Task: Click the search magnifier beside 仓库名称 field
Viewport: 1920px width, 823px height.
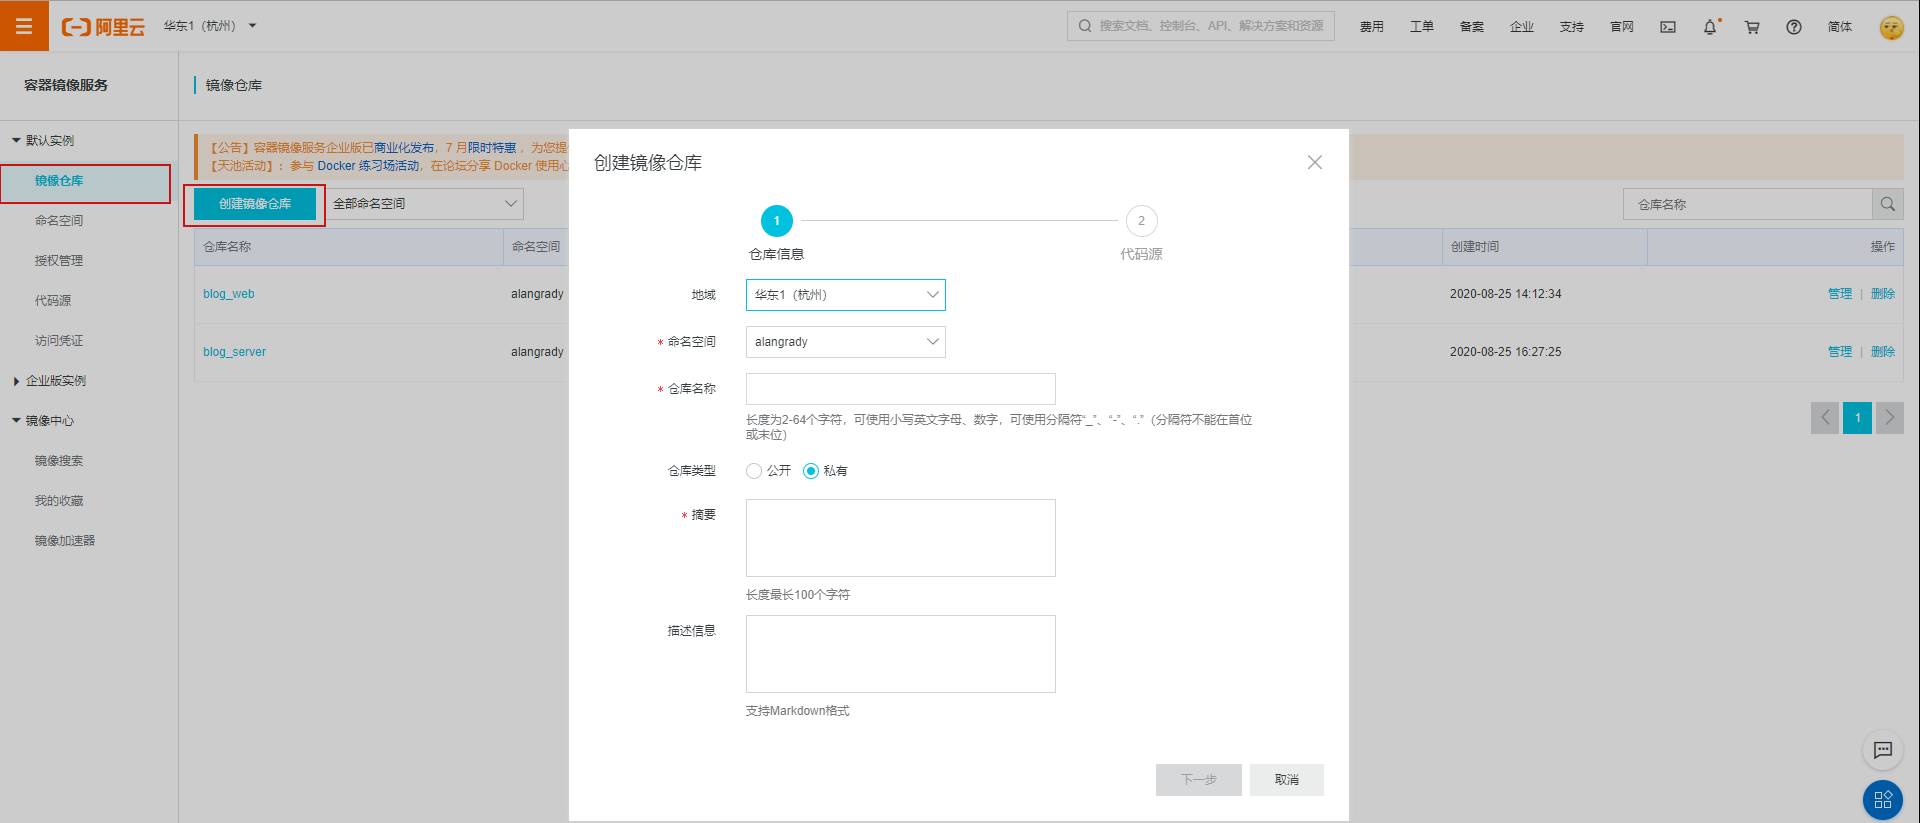Action: (x=1887, y=204)
